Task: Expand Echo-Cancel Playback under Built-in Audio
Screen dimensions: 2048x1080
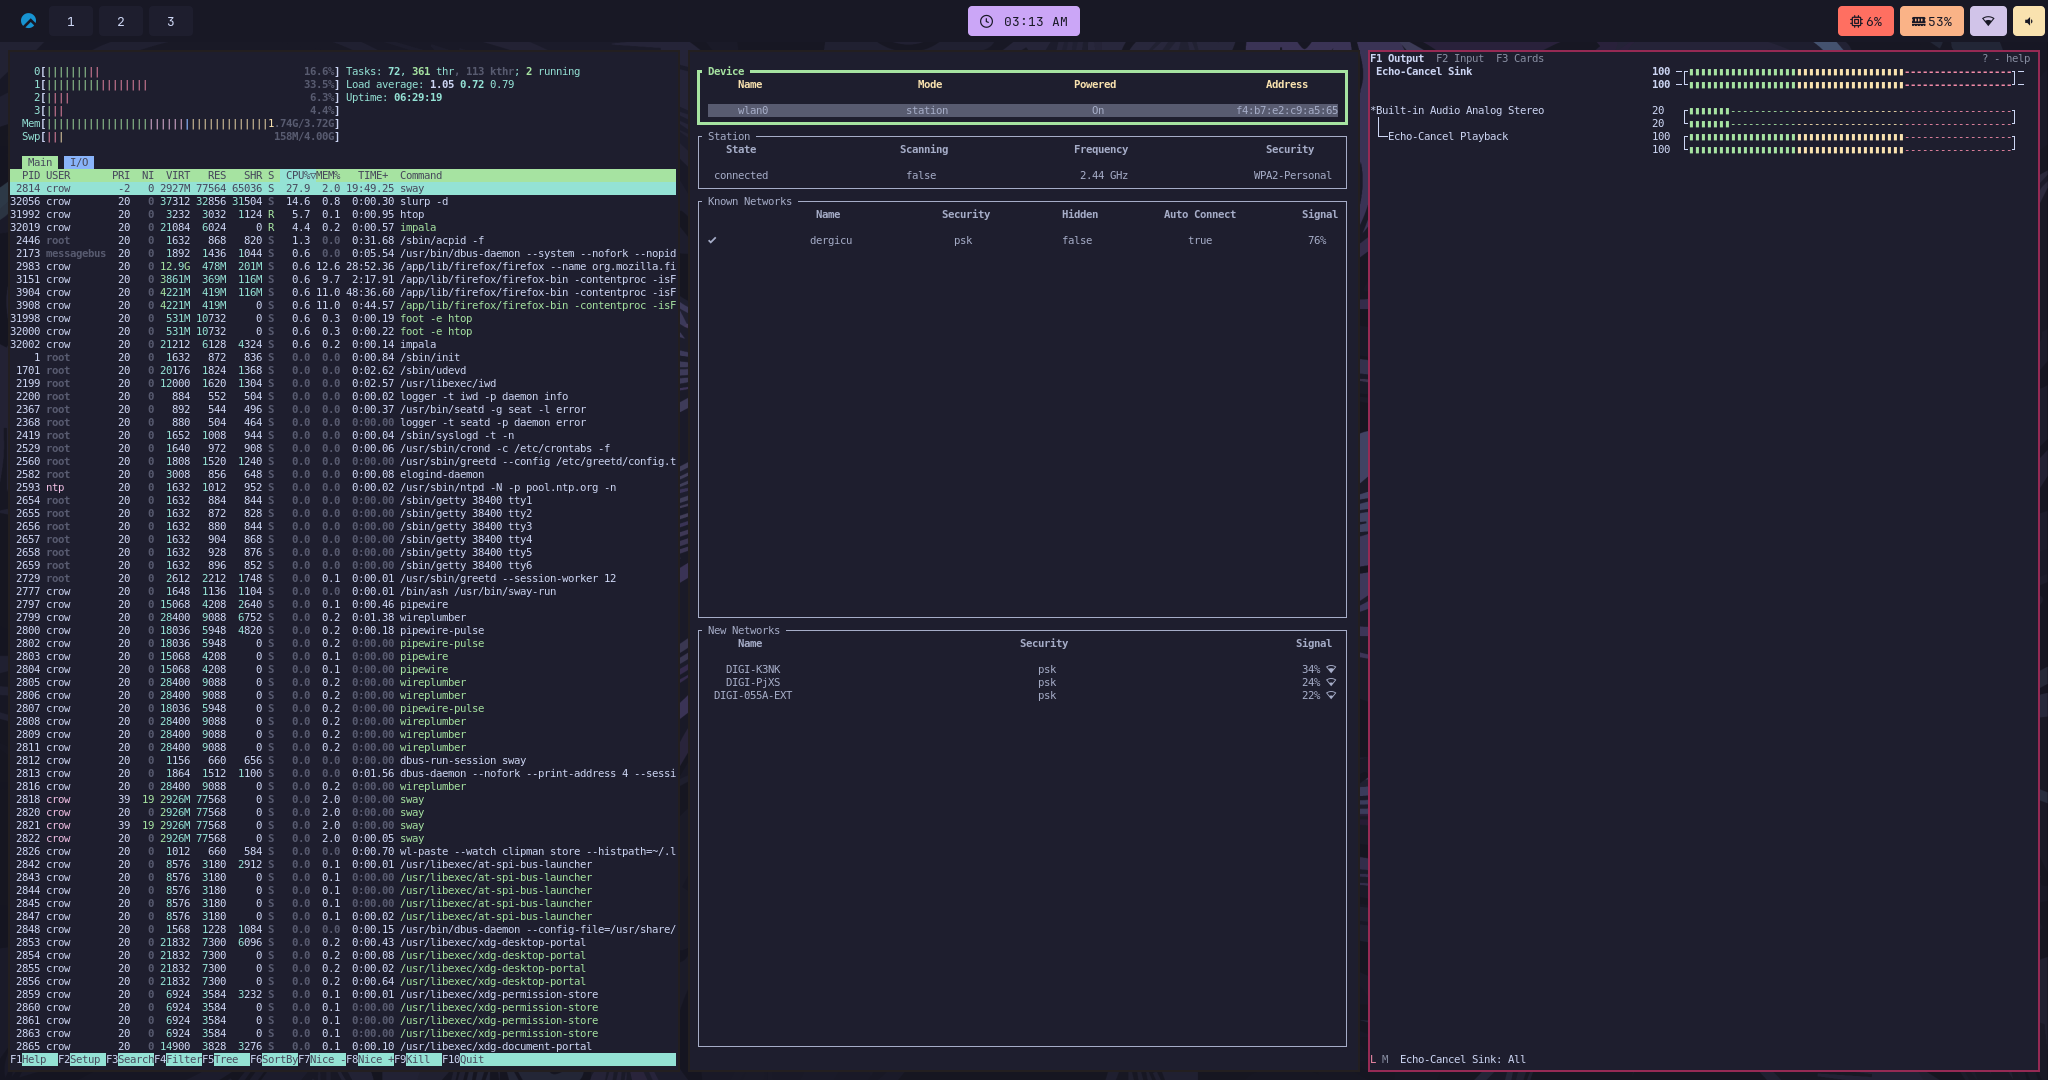Action: 1446,136
